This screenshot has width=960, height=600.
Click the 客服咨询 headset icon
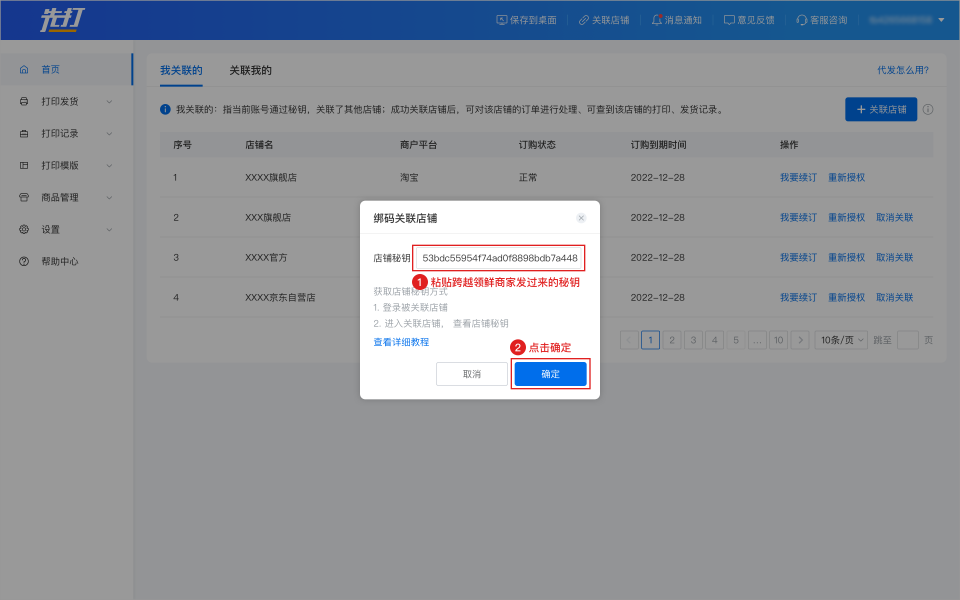point(801,20)
